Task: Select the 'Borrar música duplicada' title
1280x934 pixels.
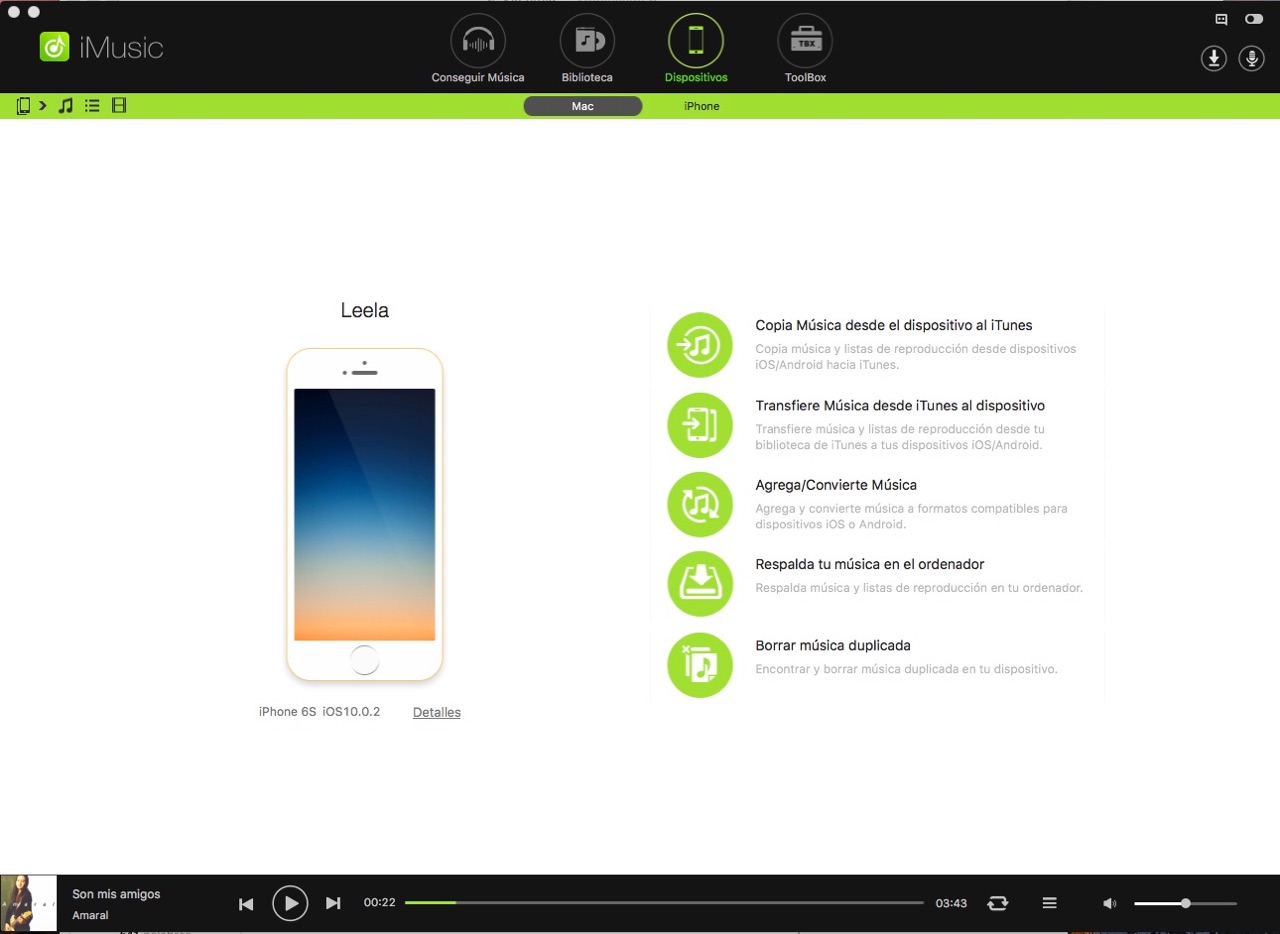Action: 833,645
